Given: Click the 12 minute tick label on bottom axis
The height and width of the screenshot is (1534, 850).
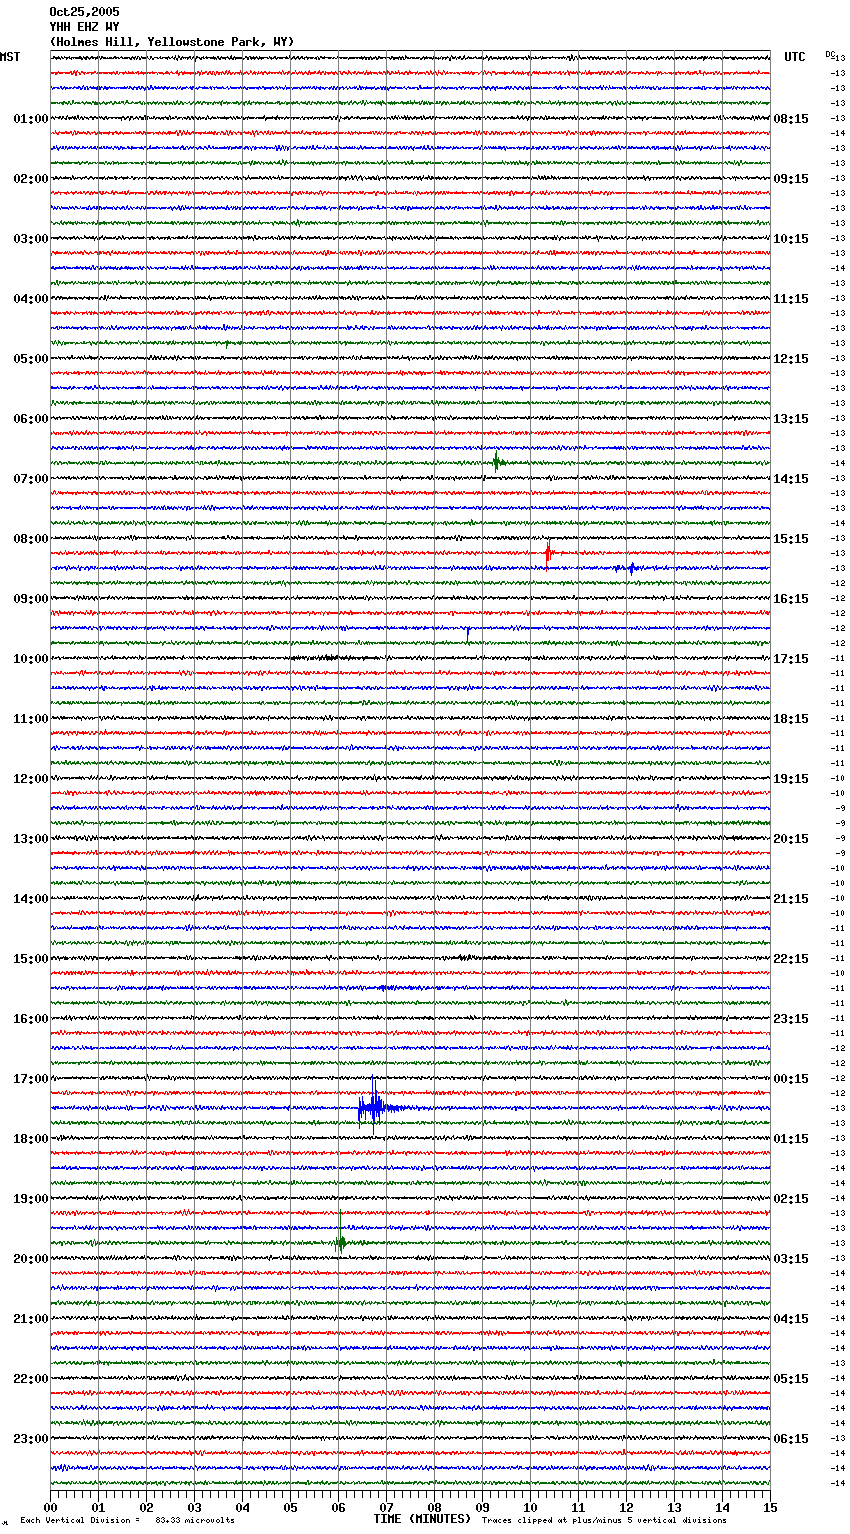Looking at the screenshot, I should point(626,1507).
